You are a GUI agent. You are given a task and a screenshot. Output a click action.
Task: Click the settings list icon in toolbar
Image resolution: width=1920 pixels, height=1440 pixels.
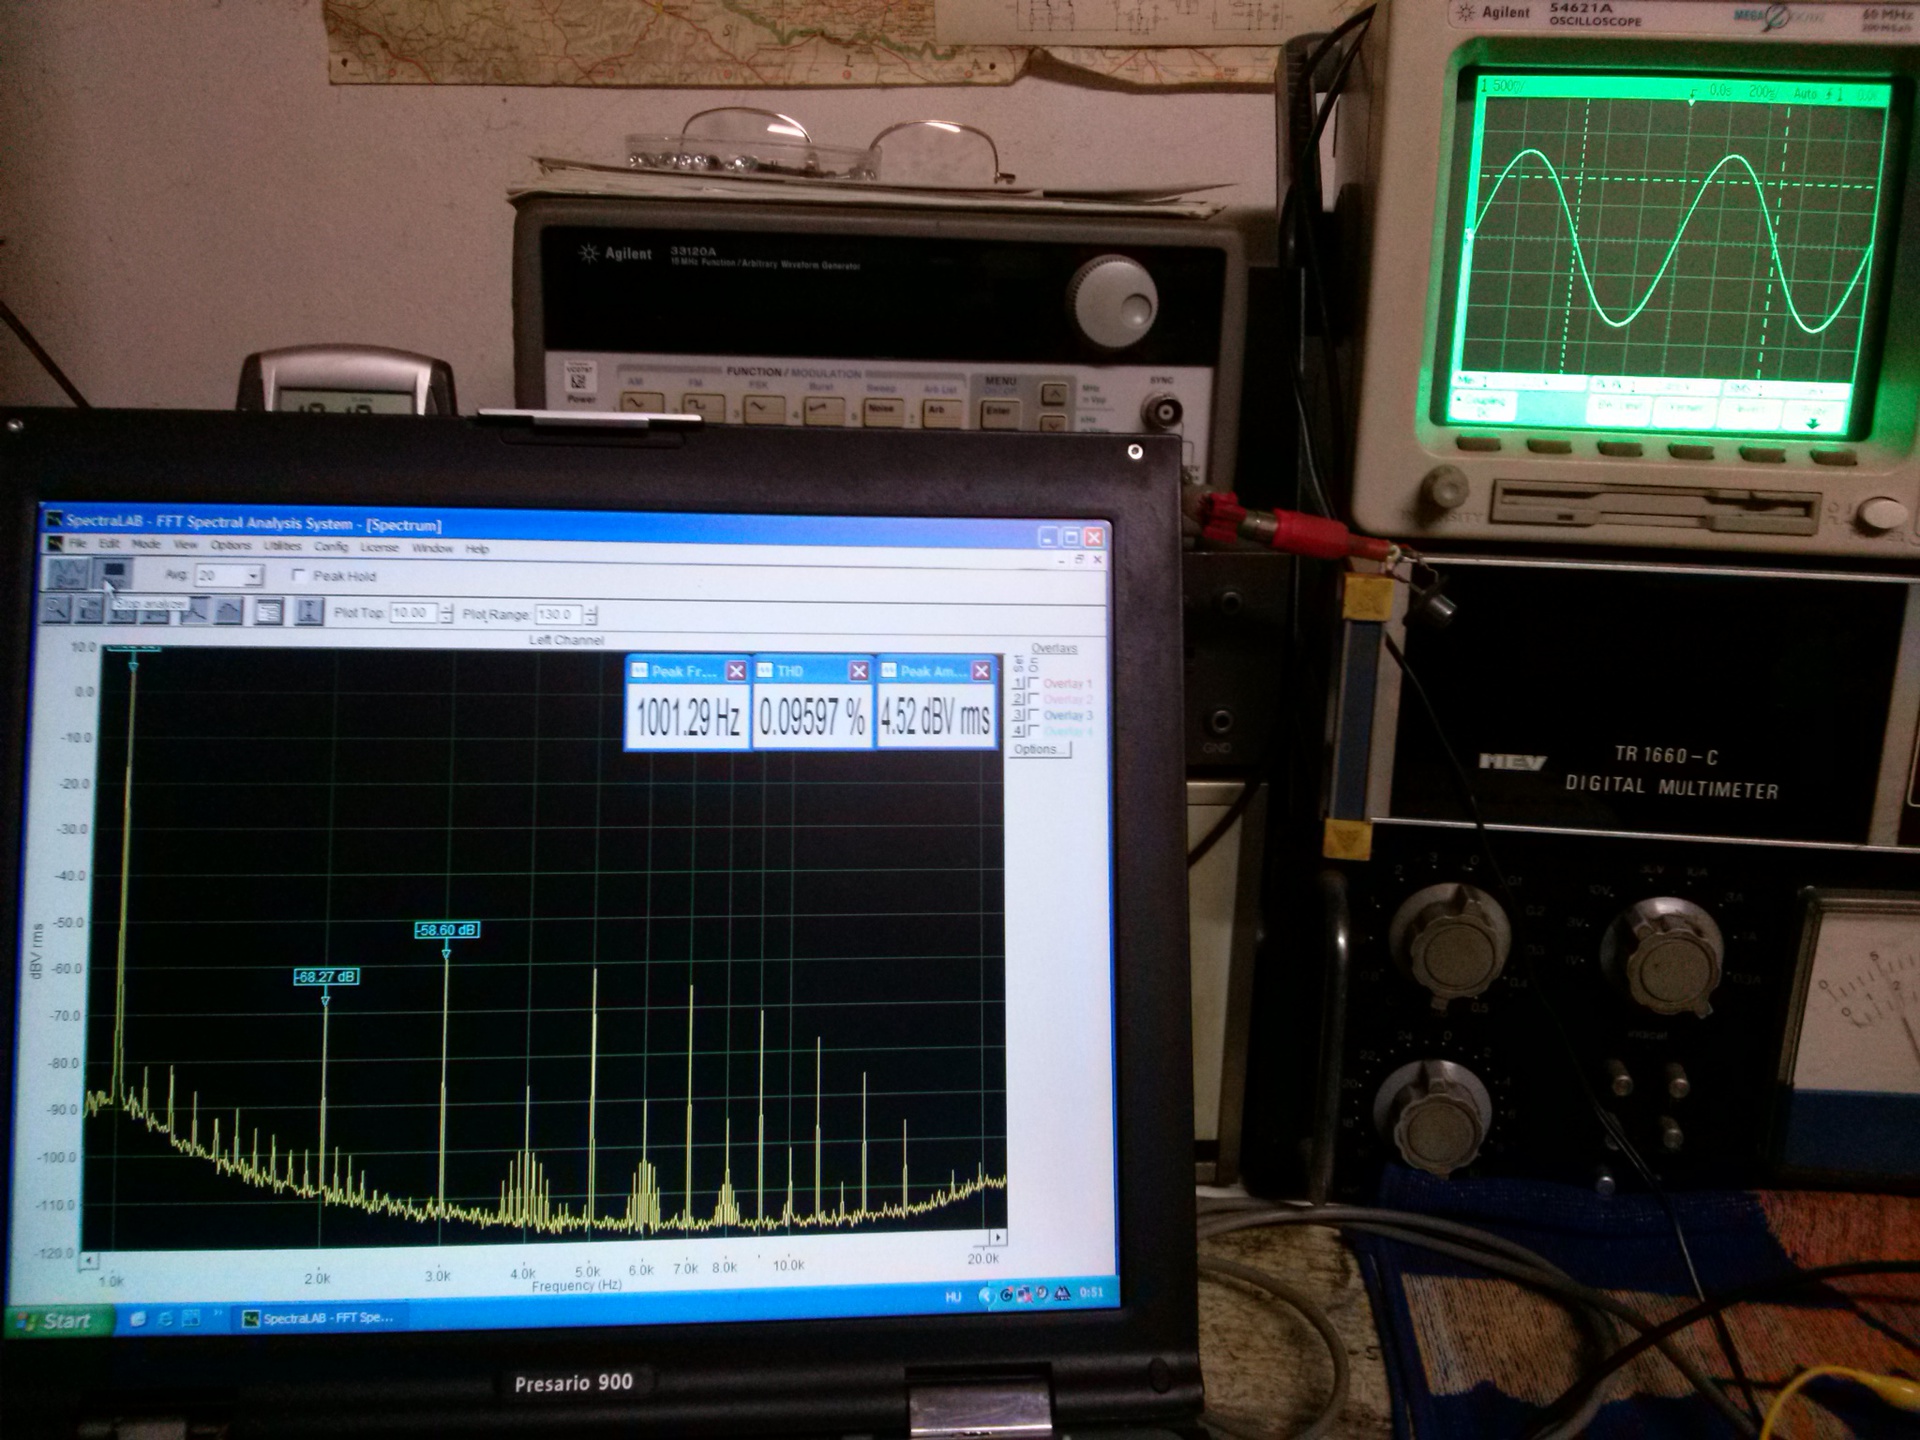pos(268,612)
